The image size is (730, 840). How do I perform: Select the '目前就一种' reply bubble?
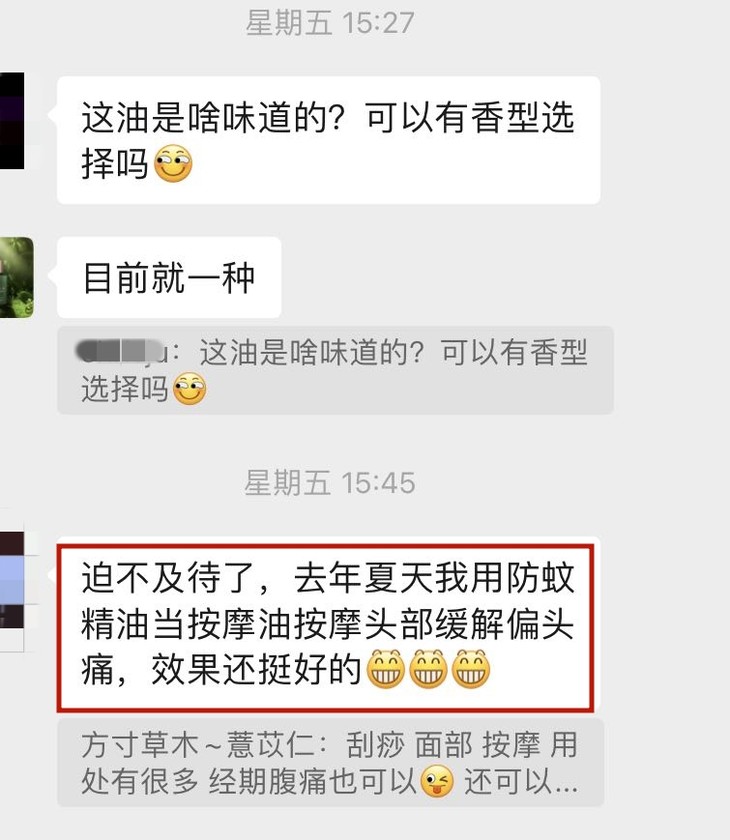click(169, 278)
